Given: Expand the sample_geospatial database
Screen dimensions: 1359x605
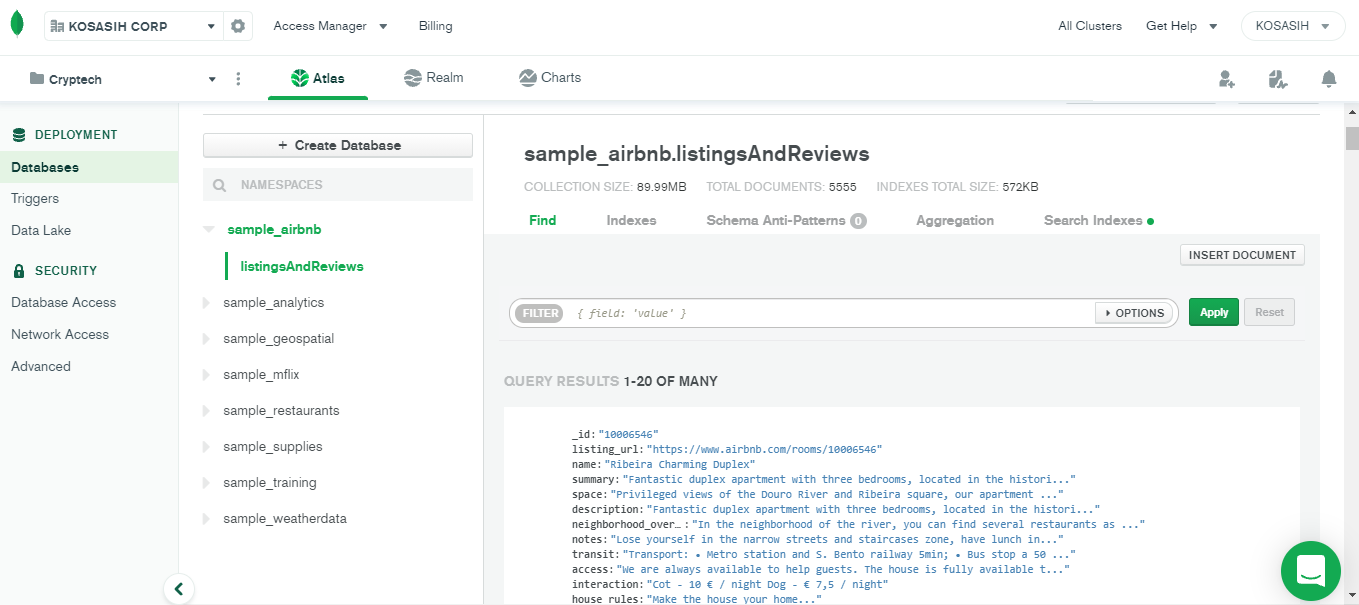Looking at the screenshot, I should pos(207,339).
